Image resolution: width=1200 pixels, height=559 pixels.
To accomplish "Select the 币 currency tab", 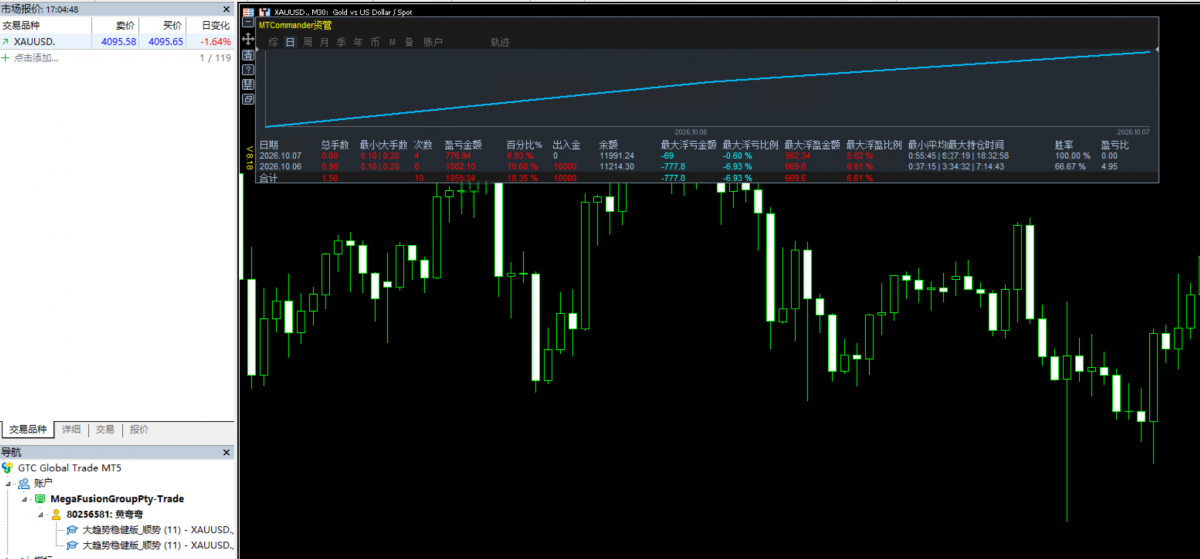I will click(375, 42).
